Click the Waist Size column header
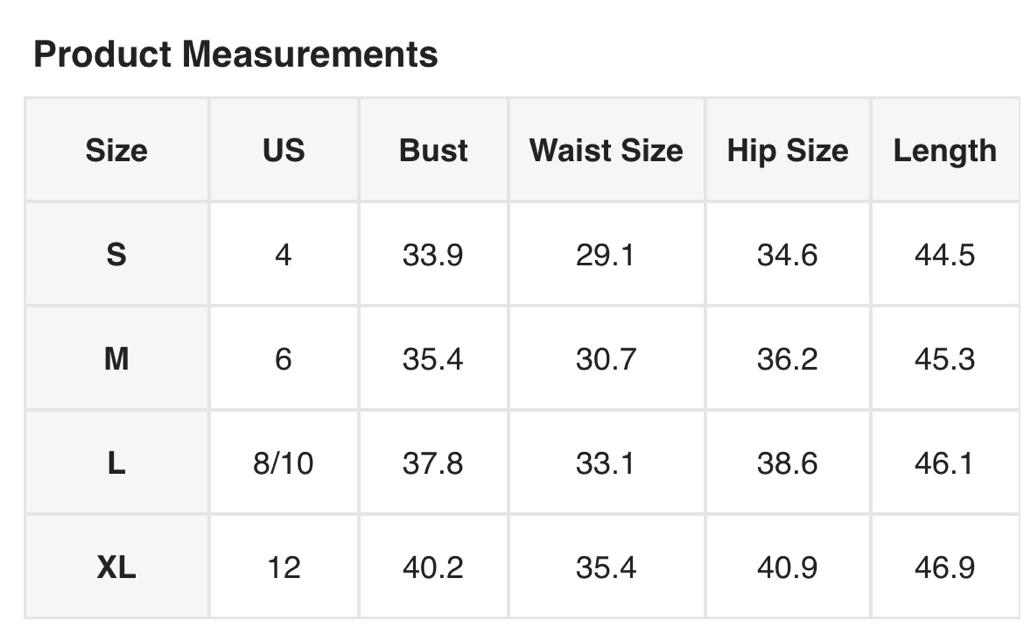Screen dimensions: 1024x642 [606, 150]
